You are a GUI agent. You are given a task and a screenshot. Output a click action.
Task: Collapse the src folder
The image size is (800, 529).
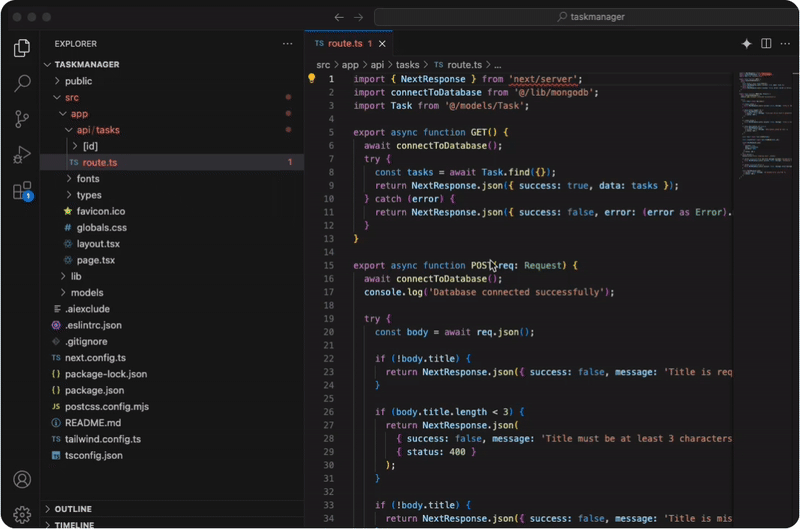[71, 97]
